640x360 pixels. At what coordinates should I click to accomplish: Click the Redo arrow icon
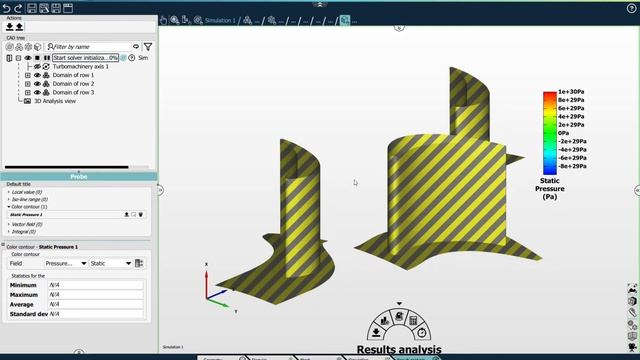click(18, 8)
